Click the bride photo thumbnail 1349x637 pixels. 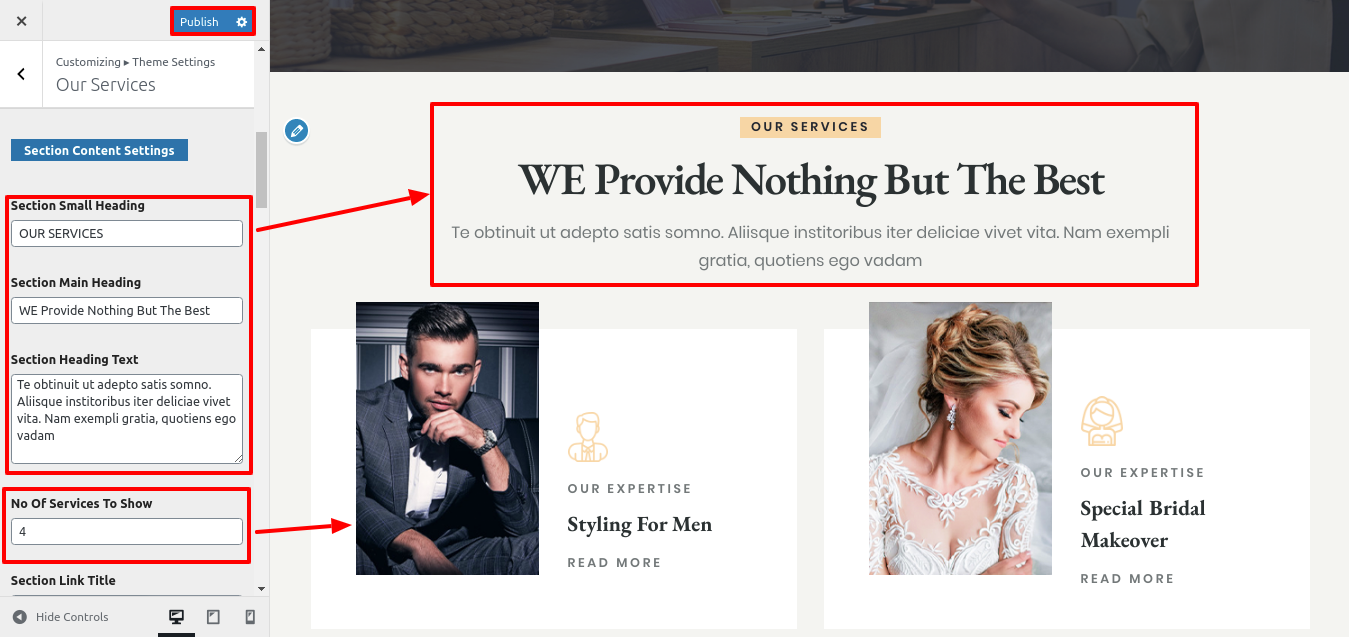pos(960,438)
